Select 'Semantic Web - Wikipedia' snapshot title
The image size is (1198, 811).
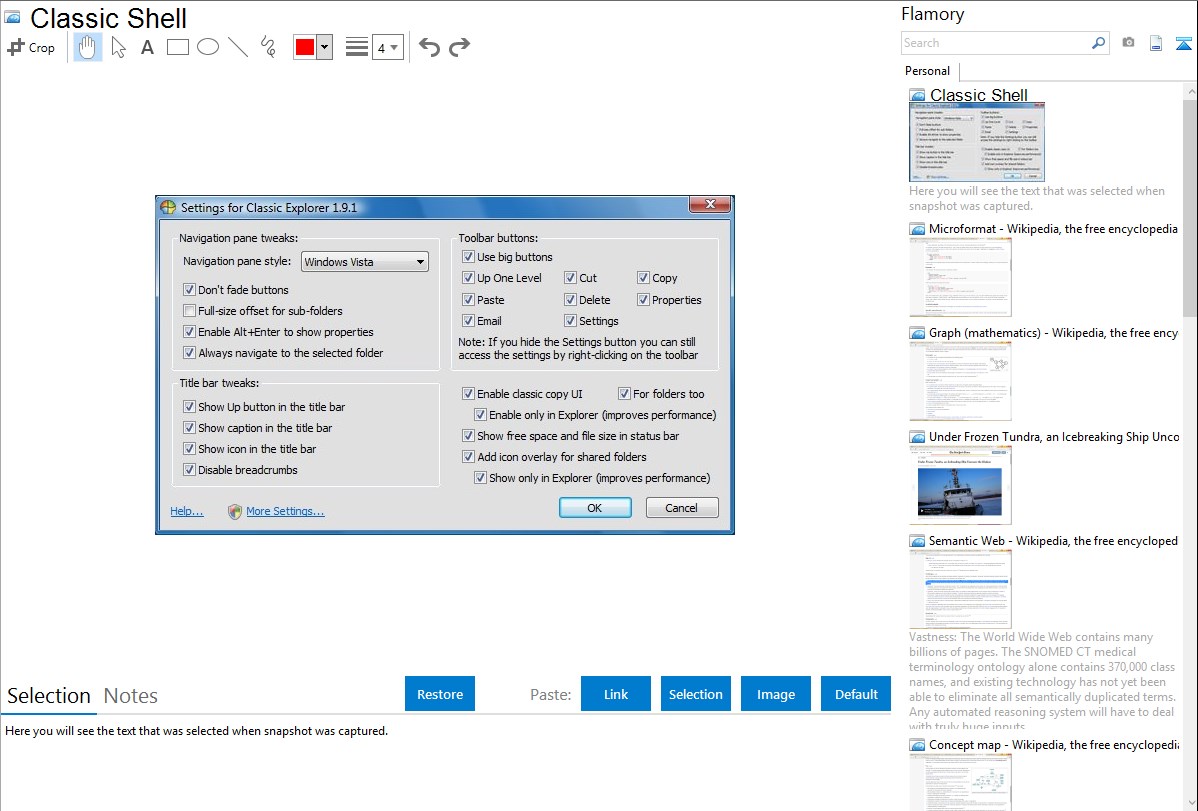coord(1054,541)
